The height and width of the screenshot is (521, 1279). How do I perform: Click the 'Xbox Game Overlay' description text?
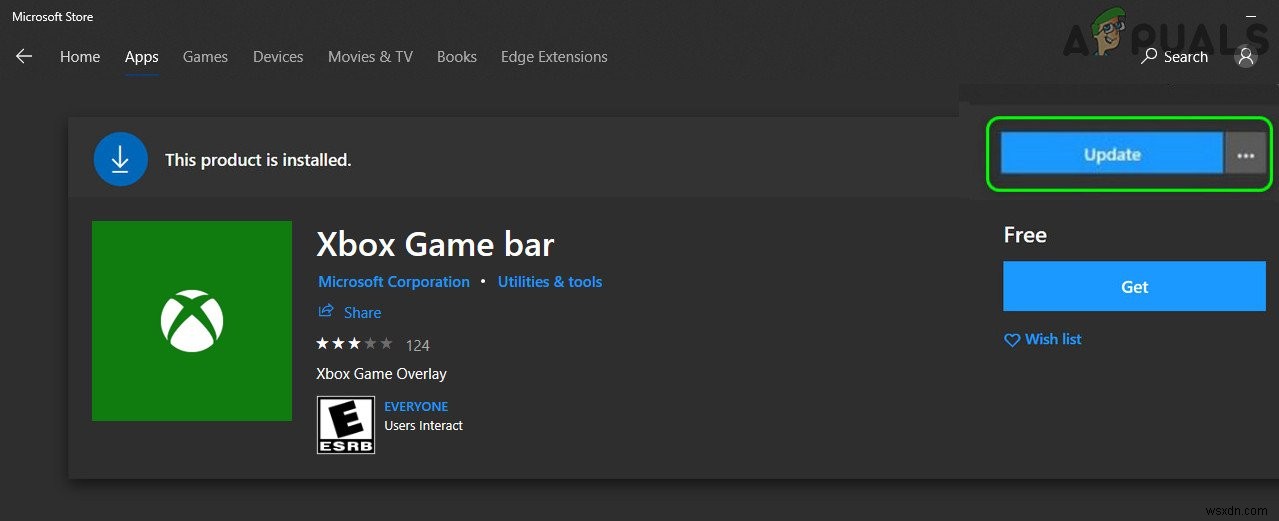pyautogui.click(x=381, y=374)
